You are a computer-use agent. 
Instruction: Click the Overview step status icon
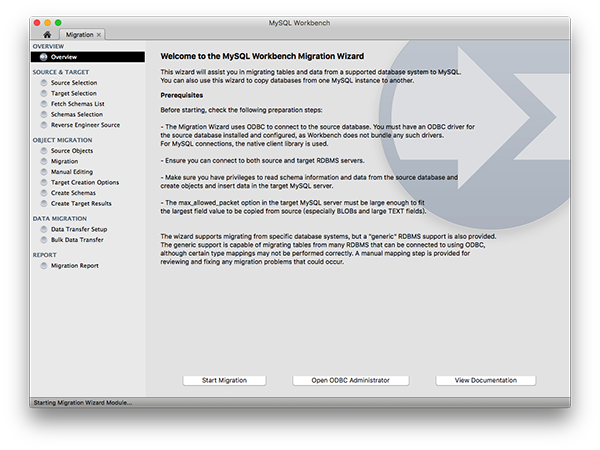pyautogui.click(x=44, y=57)
